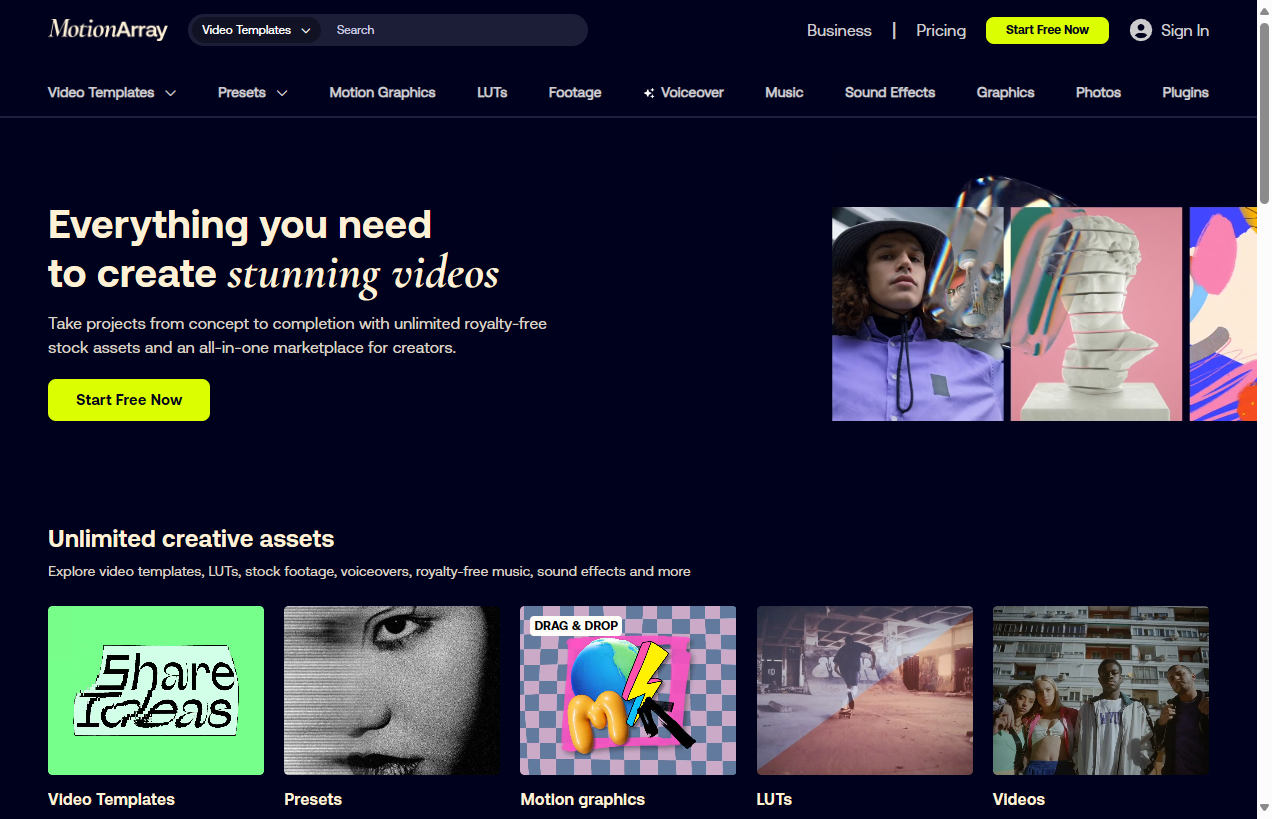
Task: Open the Motion Graphics nav item
Action: 382,92
